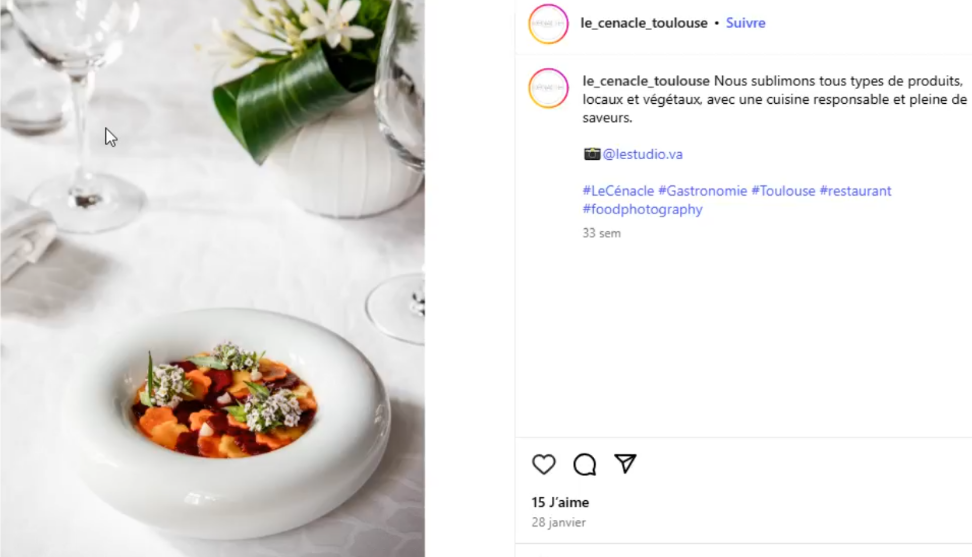This screenshot has width=972, height=557.
Task: Open the #LeCénacle hashtag
Action: (618, 191)
